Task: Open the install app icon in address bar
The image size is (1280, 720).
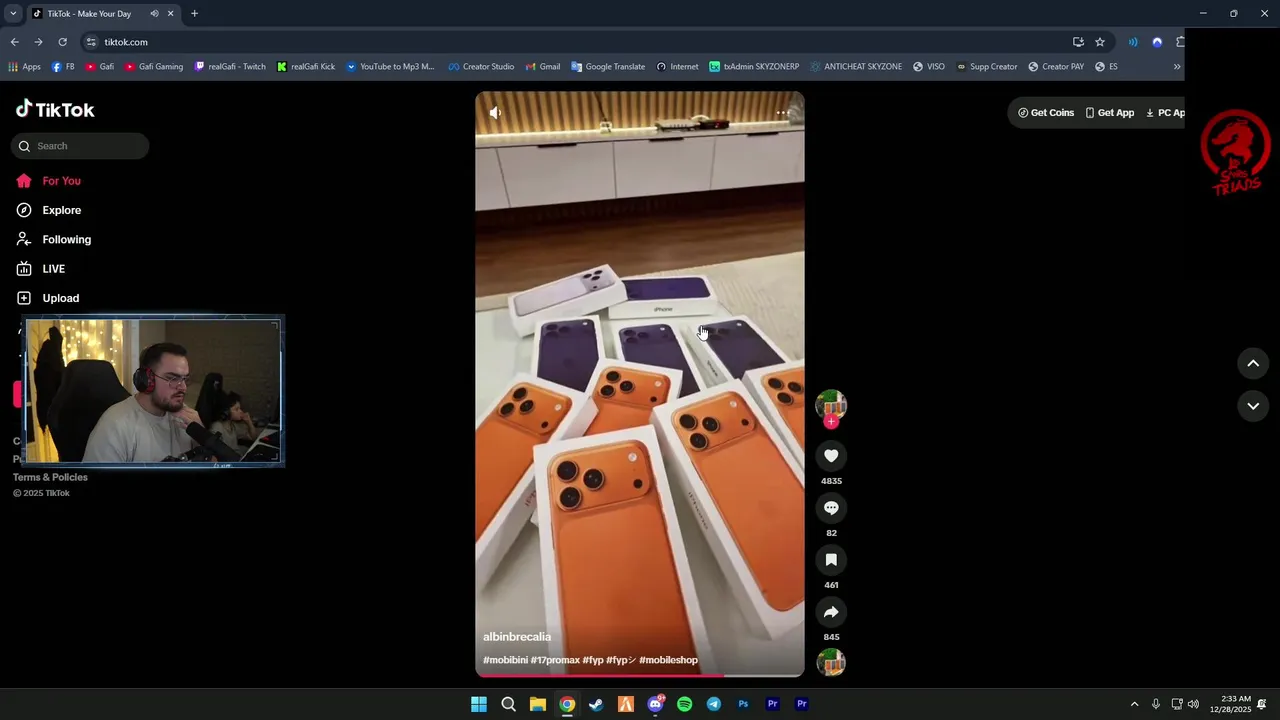Action: tap(1078, 42)
